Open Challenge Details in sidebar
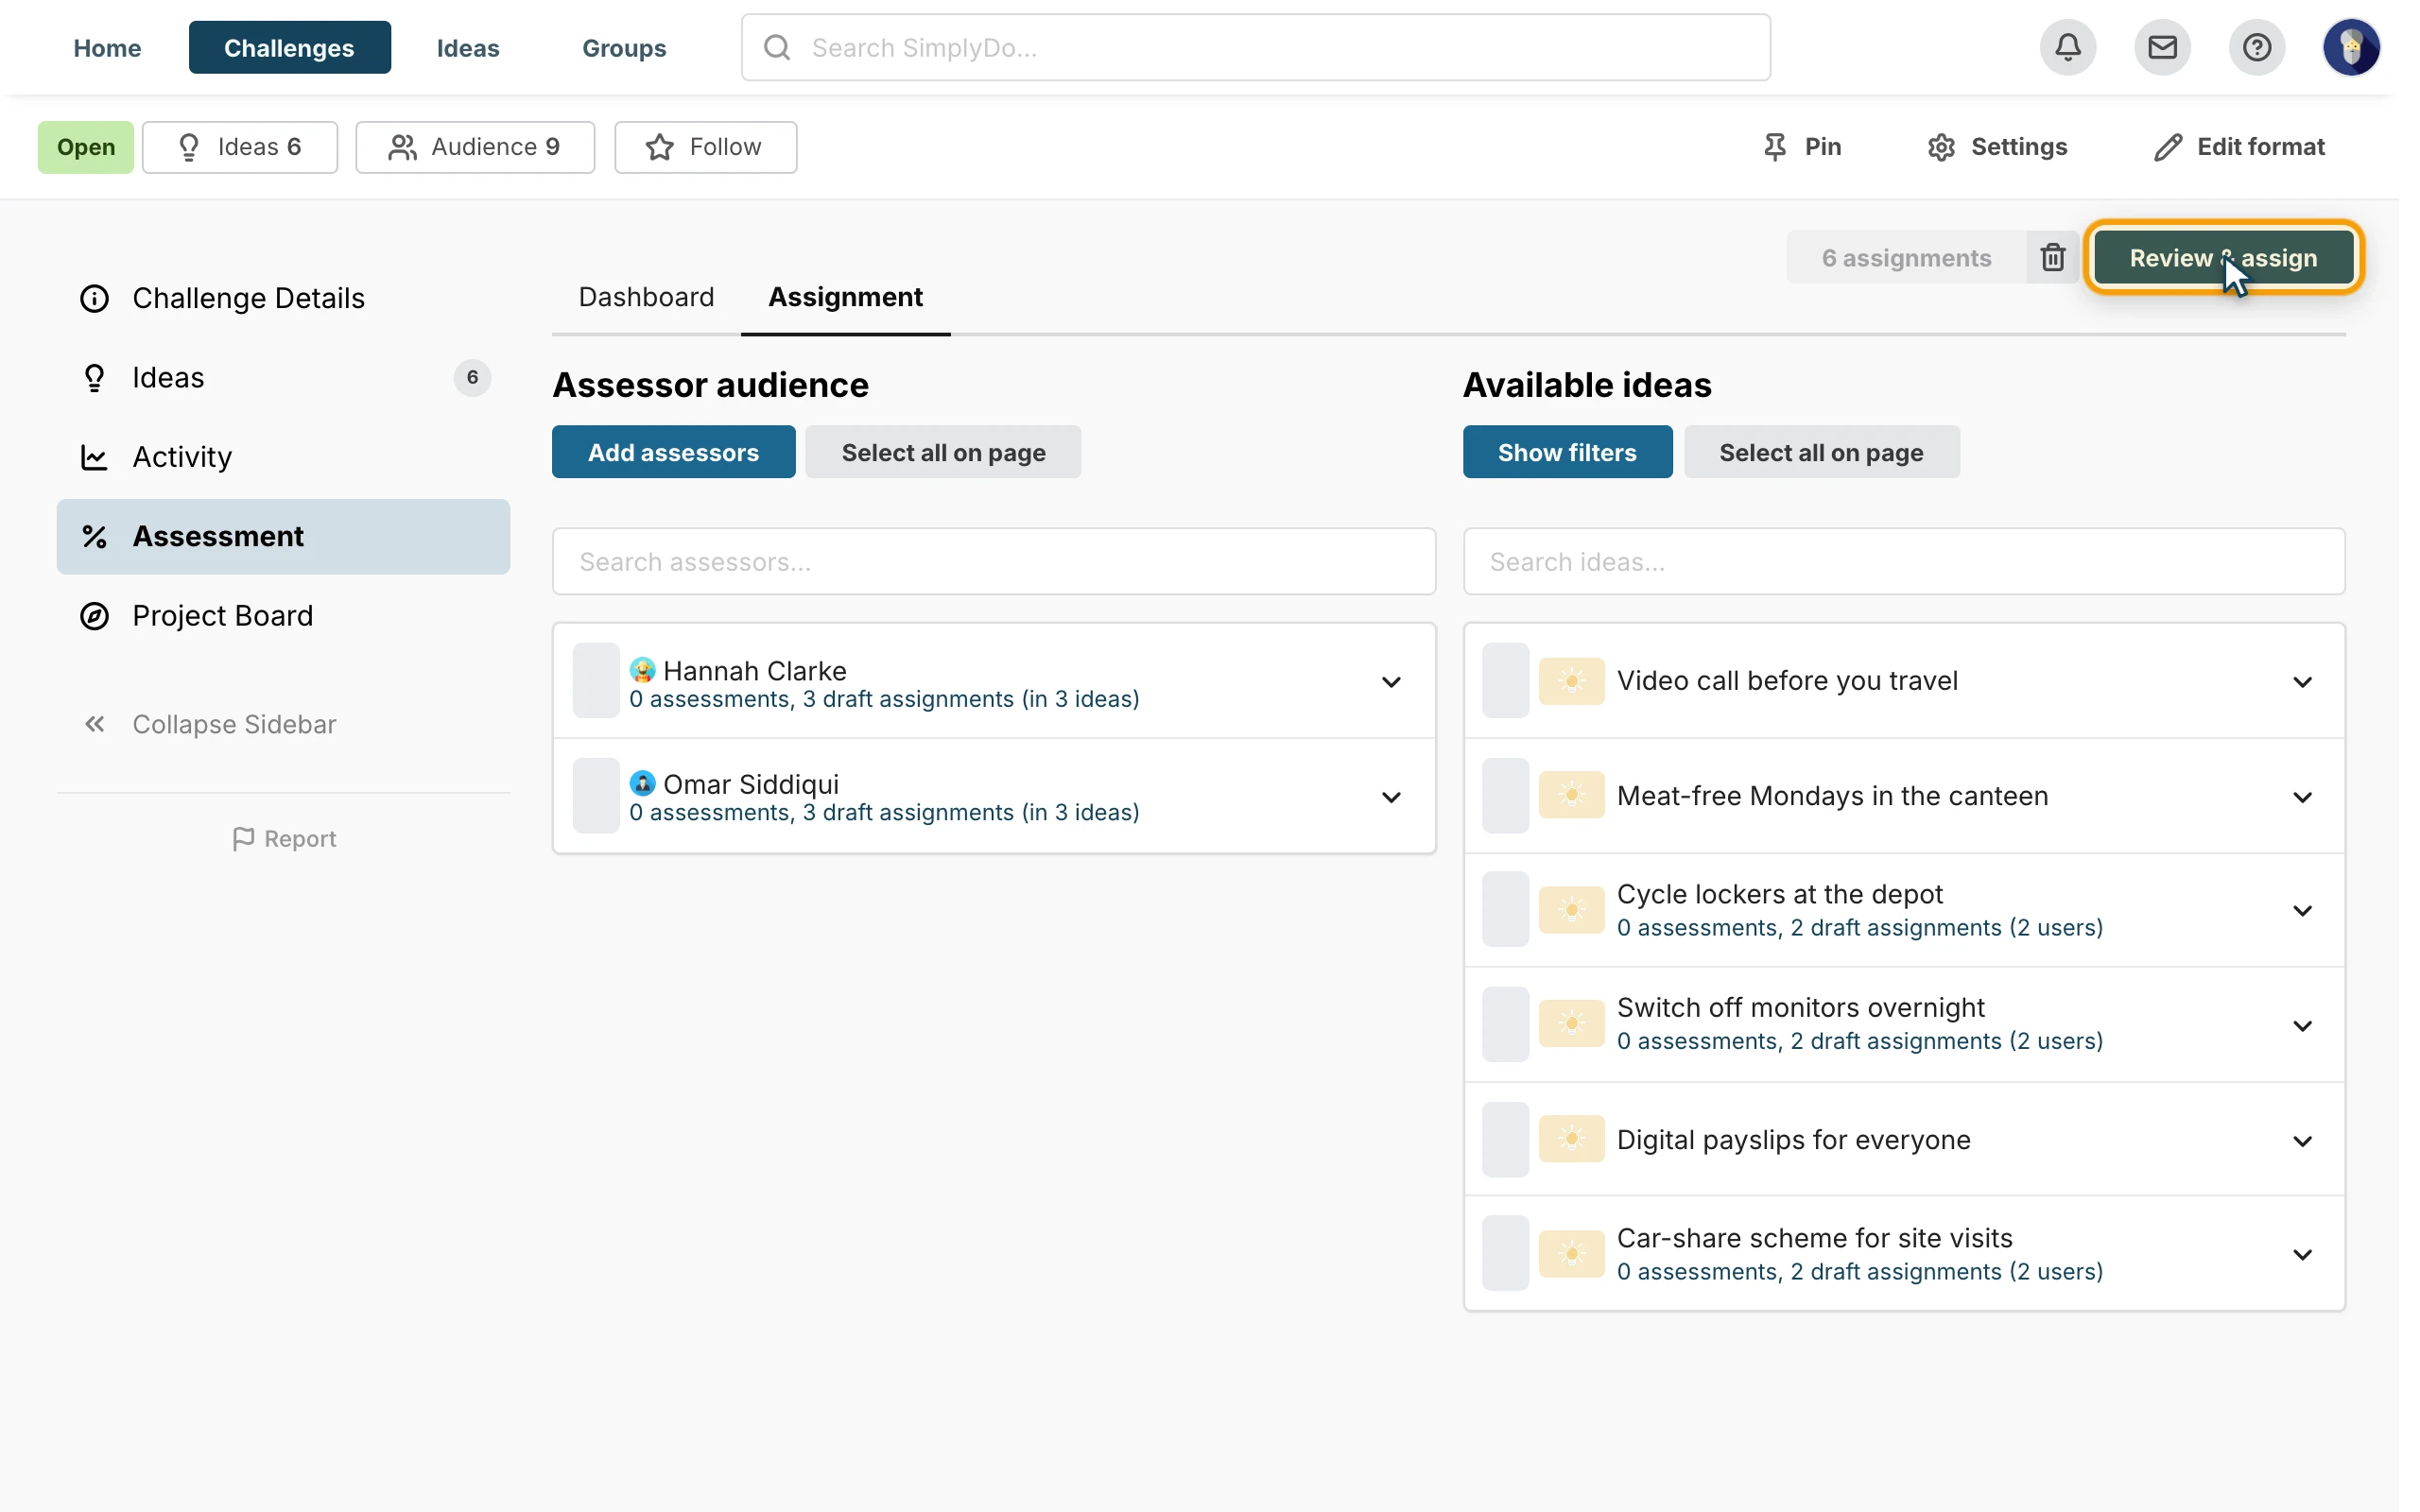The image size is (2420, 1512). click(283, 298)
